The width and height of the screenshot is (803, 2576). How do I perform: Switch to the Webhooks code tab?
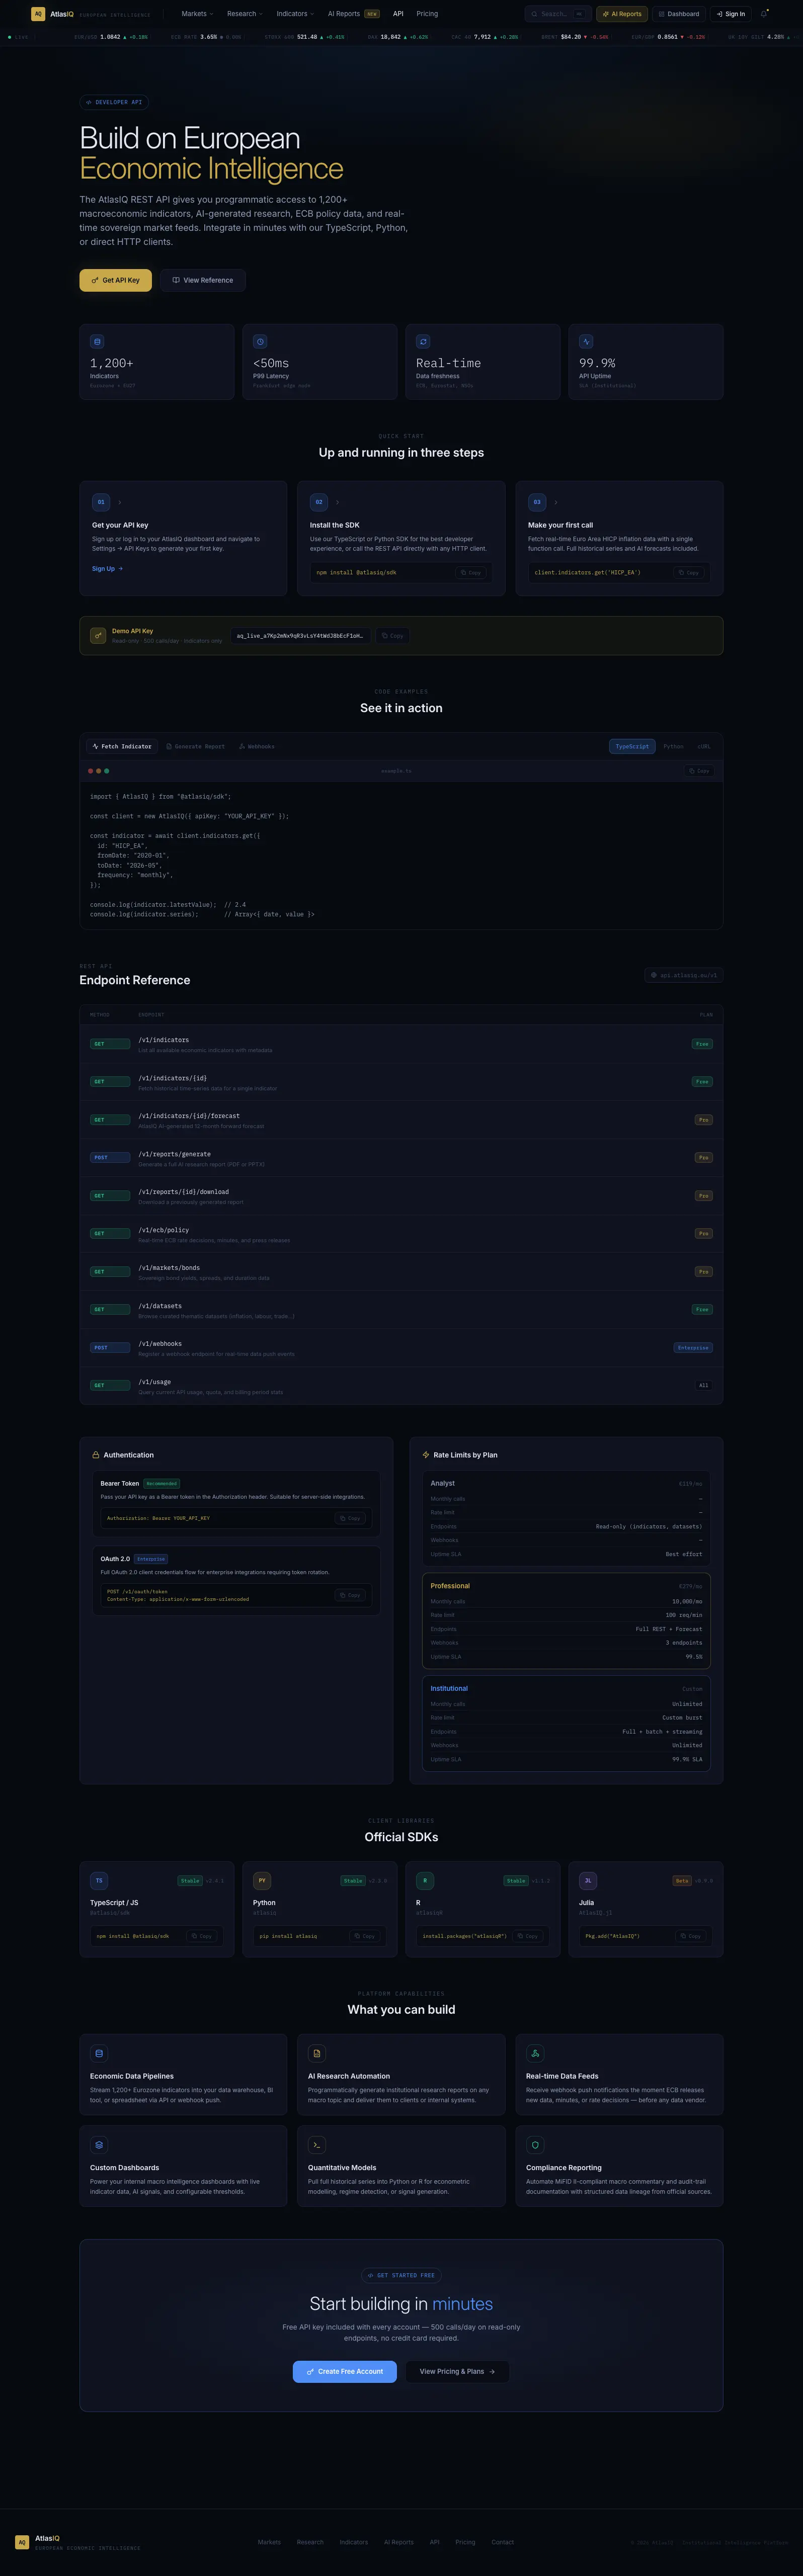point(257,746)
